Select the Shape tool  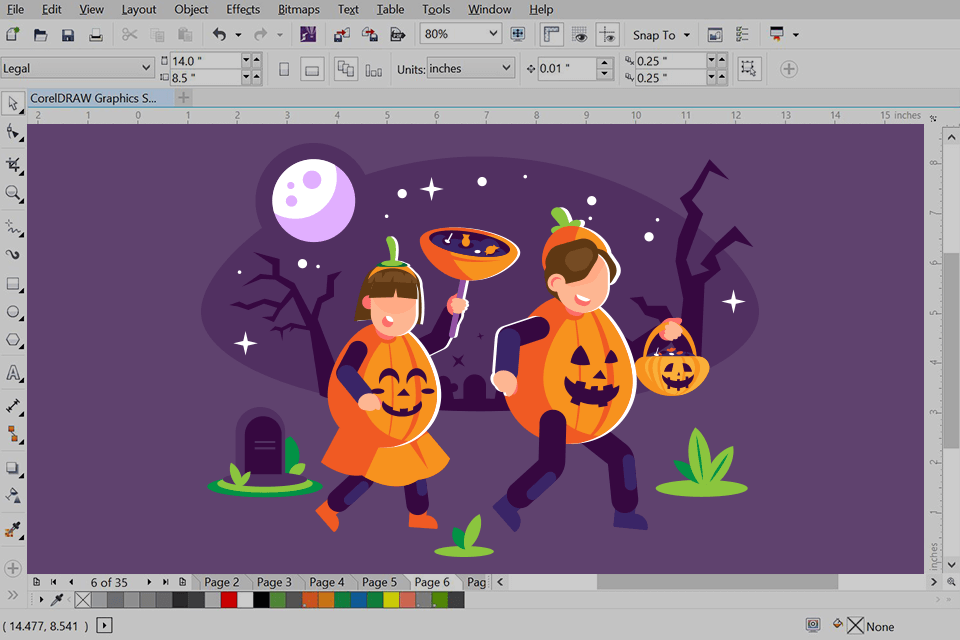tap(13, 133)
